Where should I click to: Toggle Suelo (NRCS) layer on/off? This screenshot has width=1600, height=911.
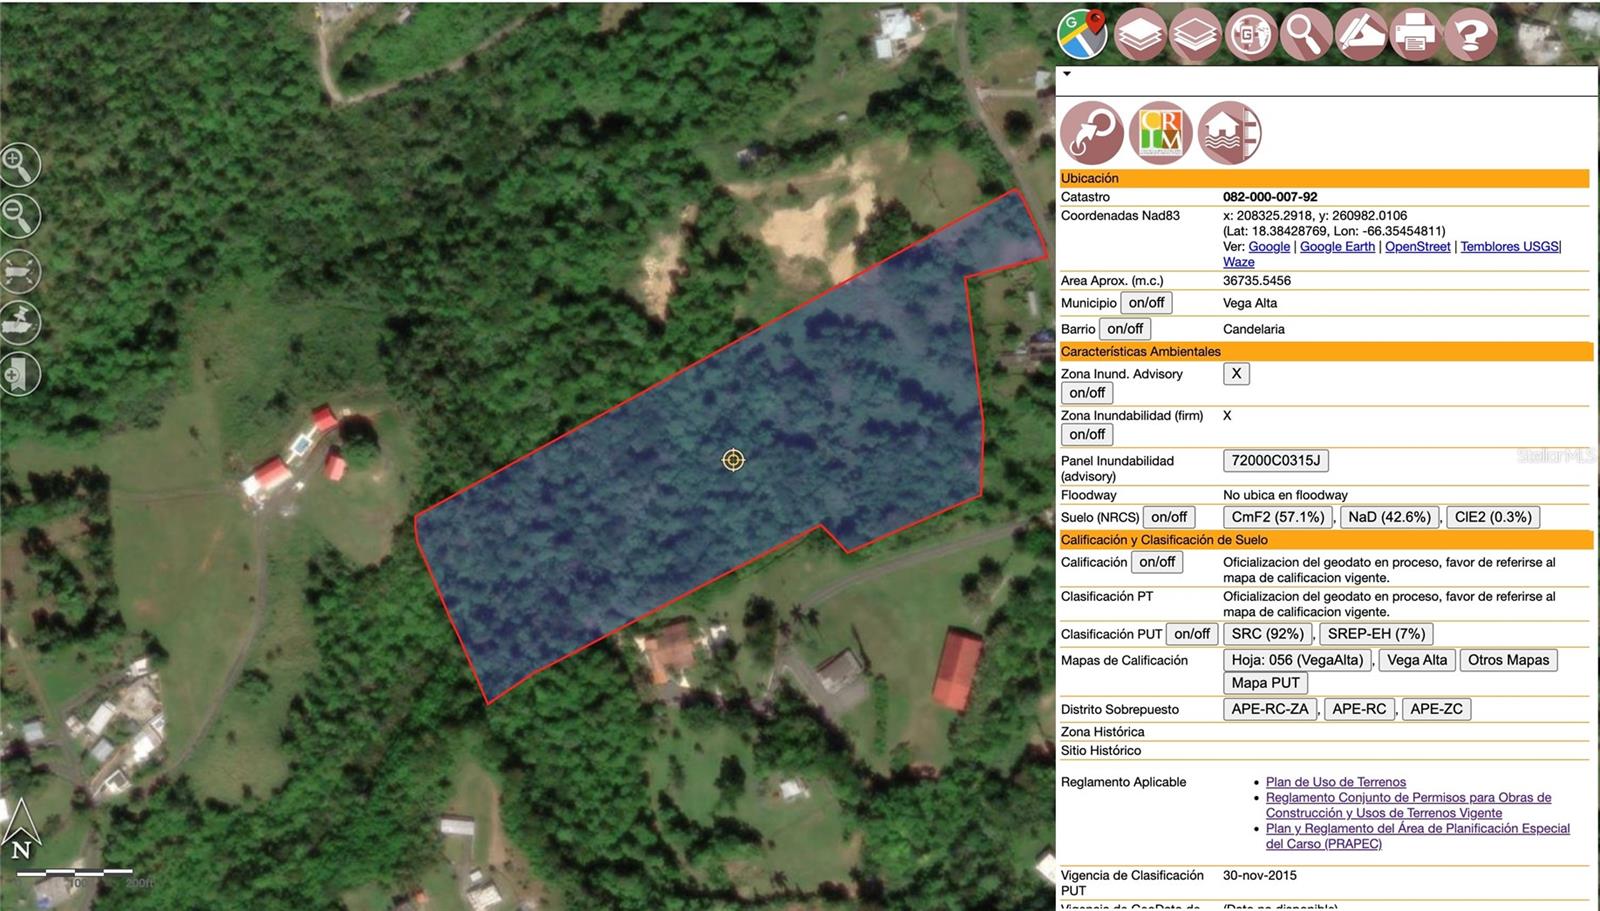pyautogui.click(x=1168, y=517)
